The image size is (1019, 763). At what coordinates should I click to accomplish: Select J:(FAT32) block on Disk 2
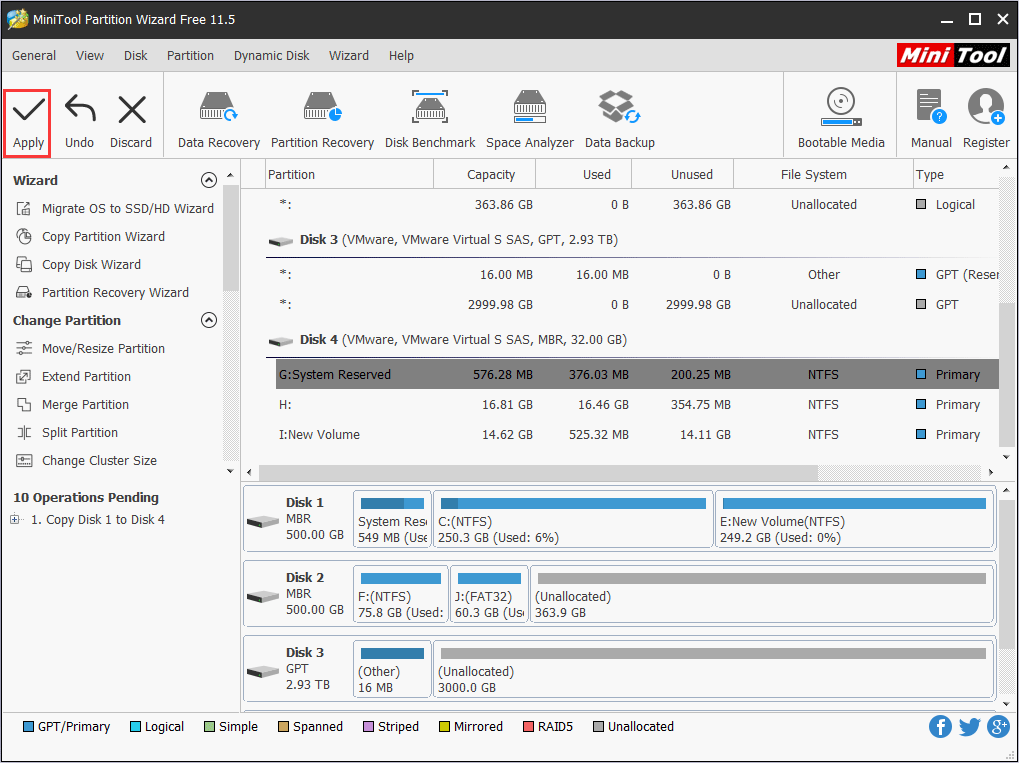489,595
